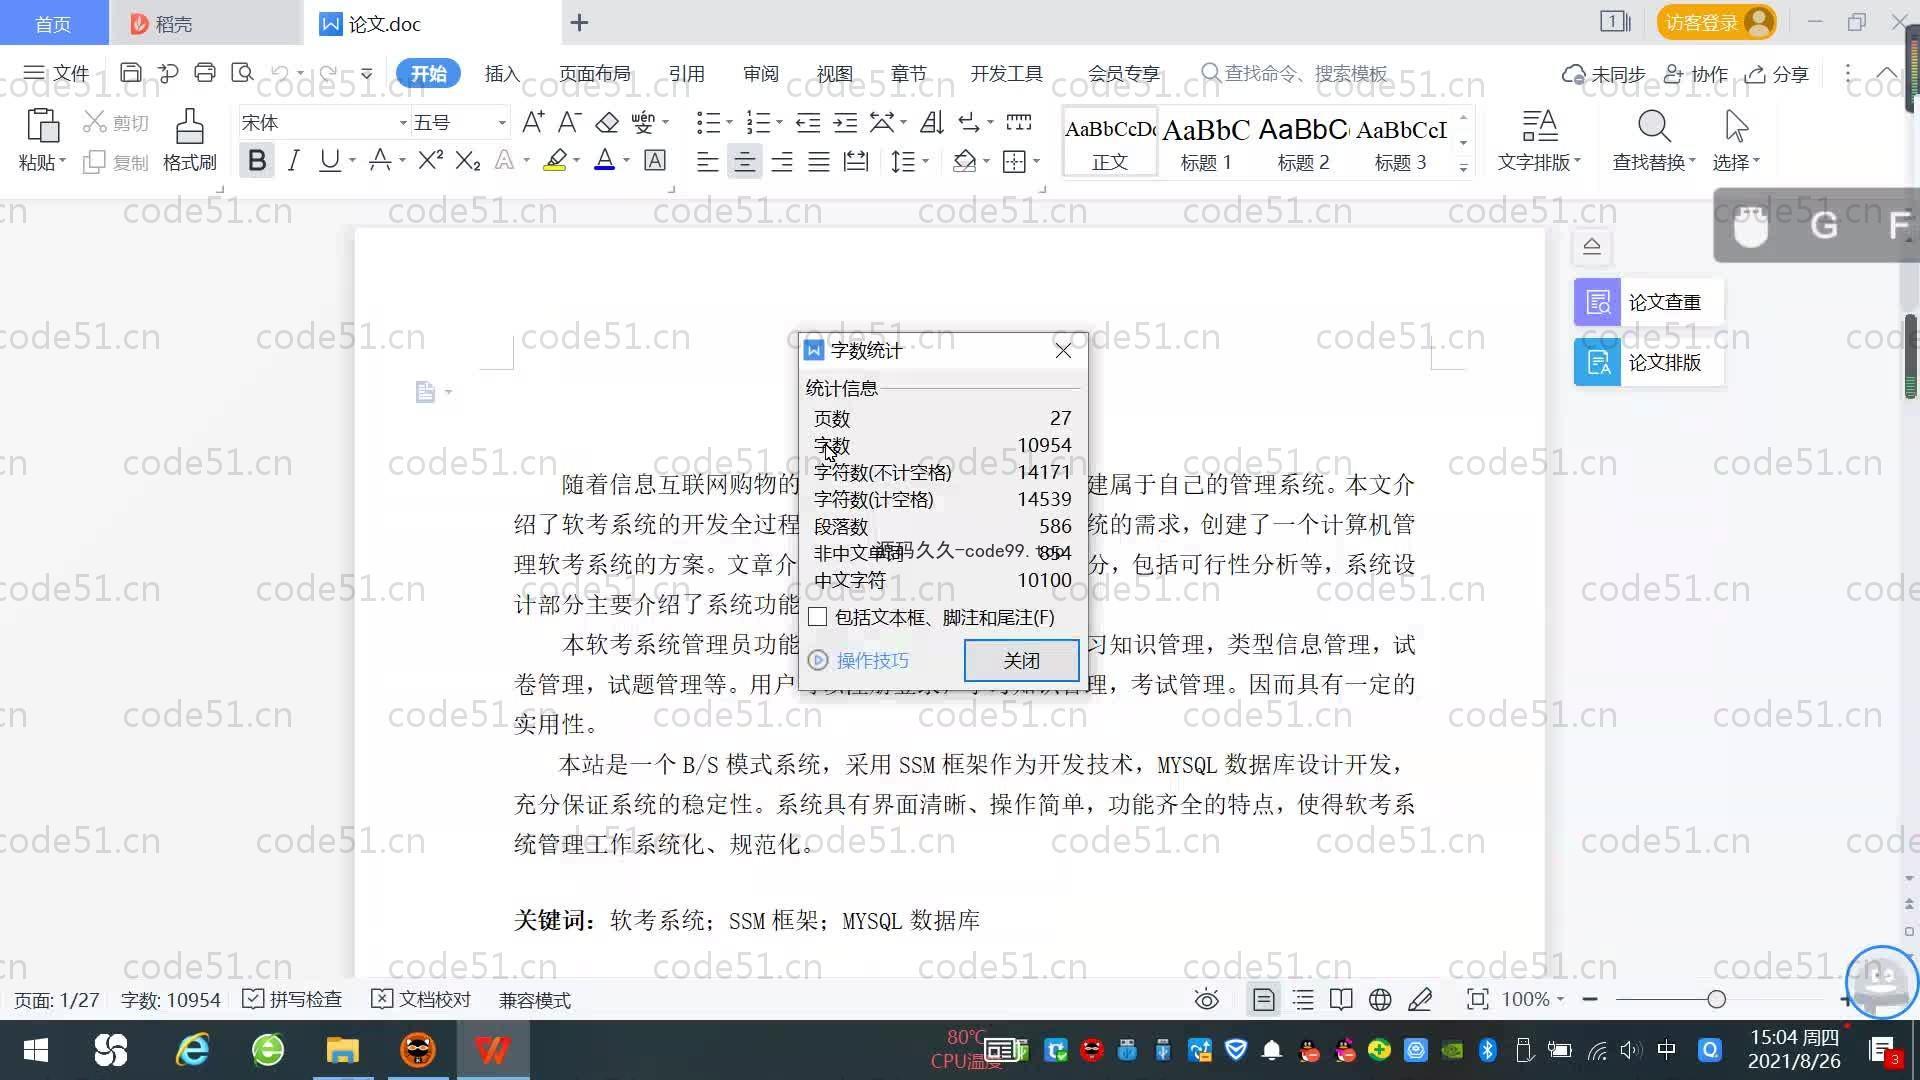Open a new document tab with plus
The width and height of the screenshot is (1920, 1080).
pos(579,22)
